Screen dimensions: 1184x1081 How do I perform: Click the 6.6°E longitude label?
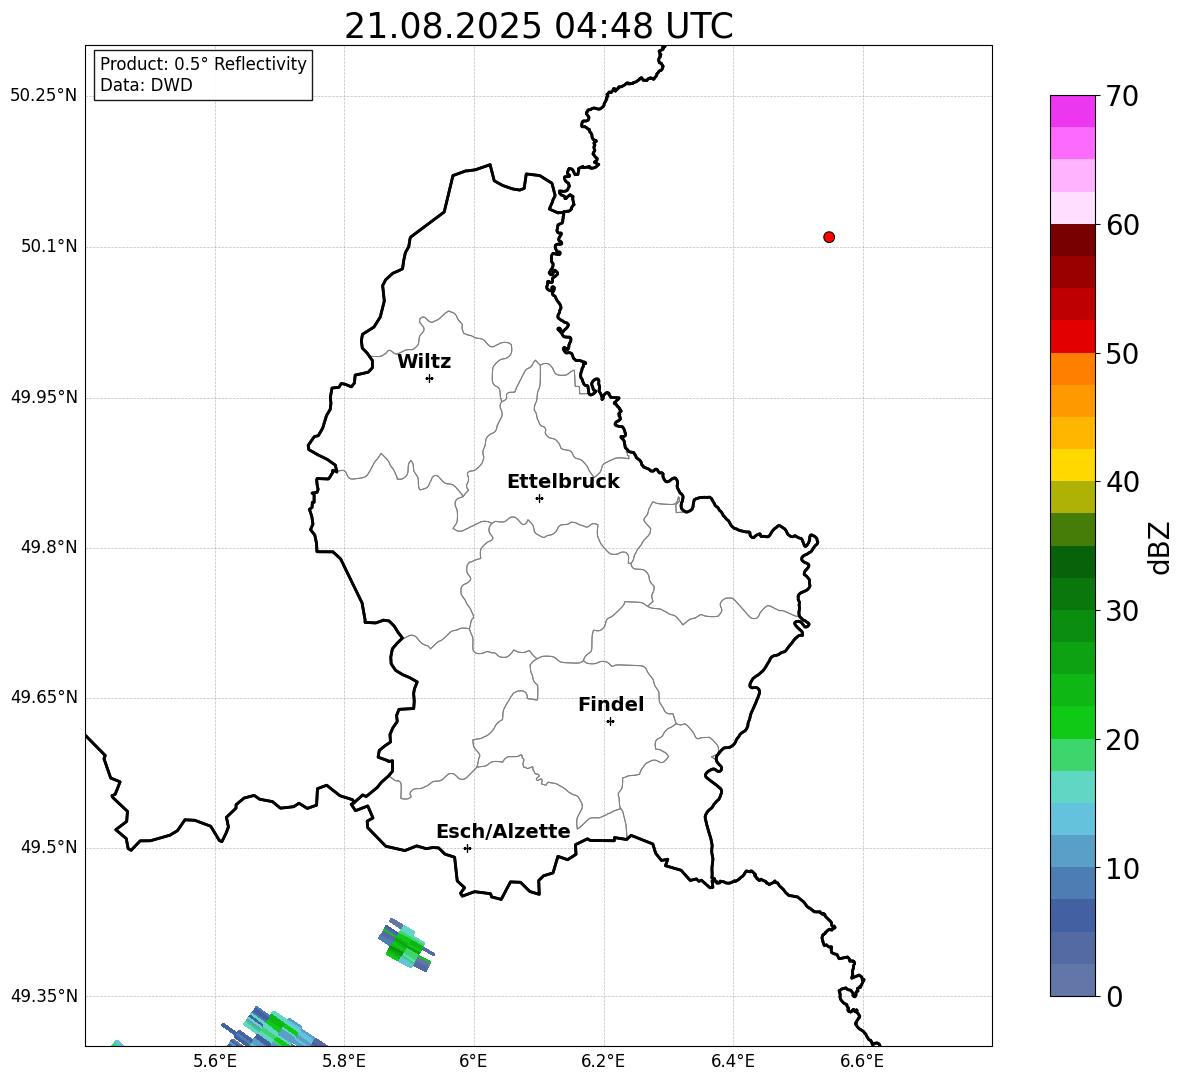(862, 1061)
